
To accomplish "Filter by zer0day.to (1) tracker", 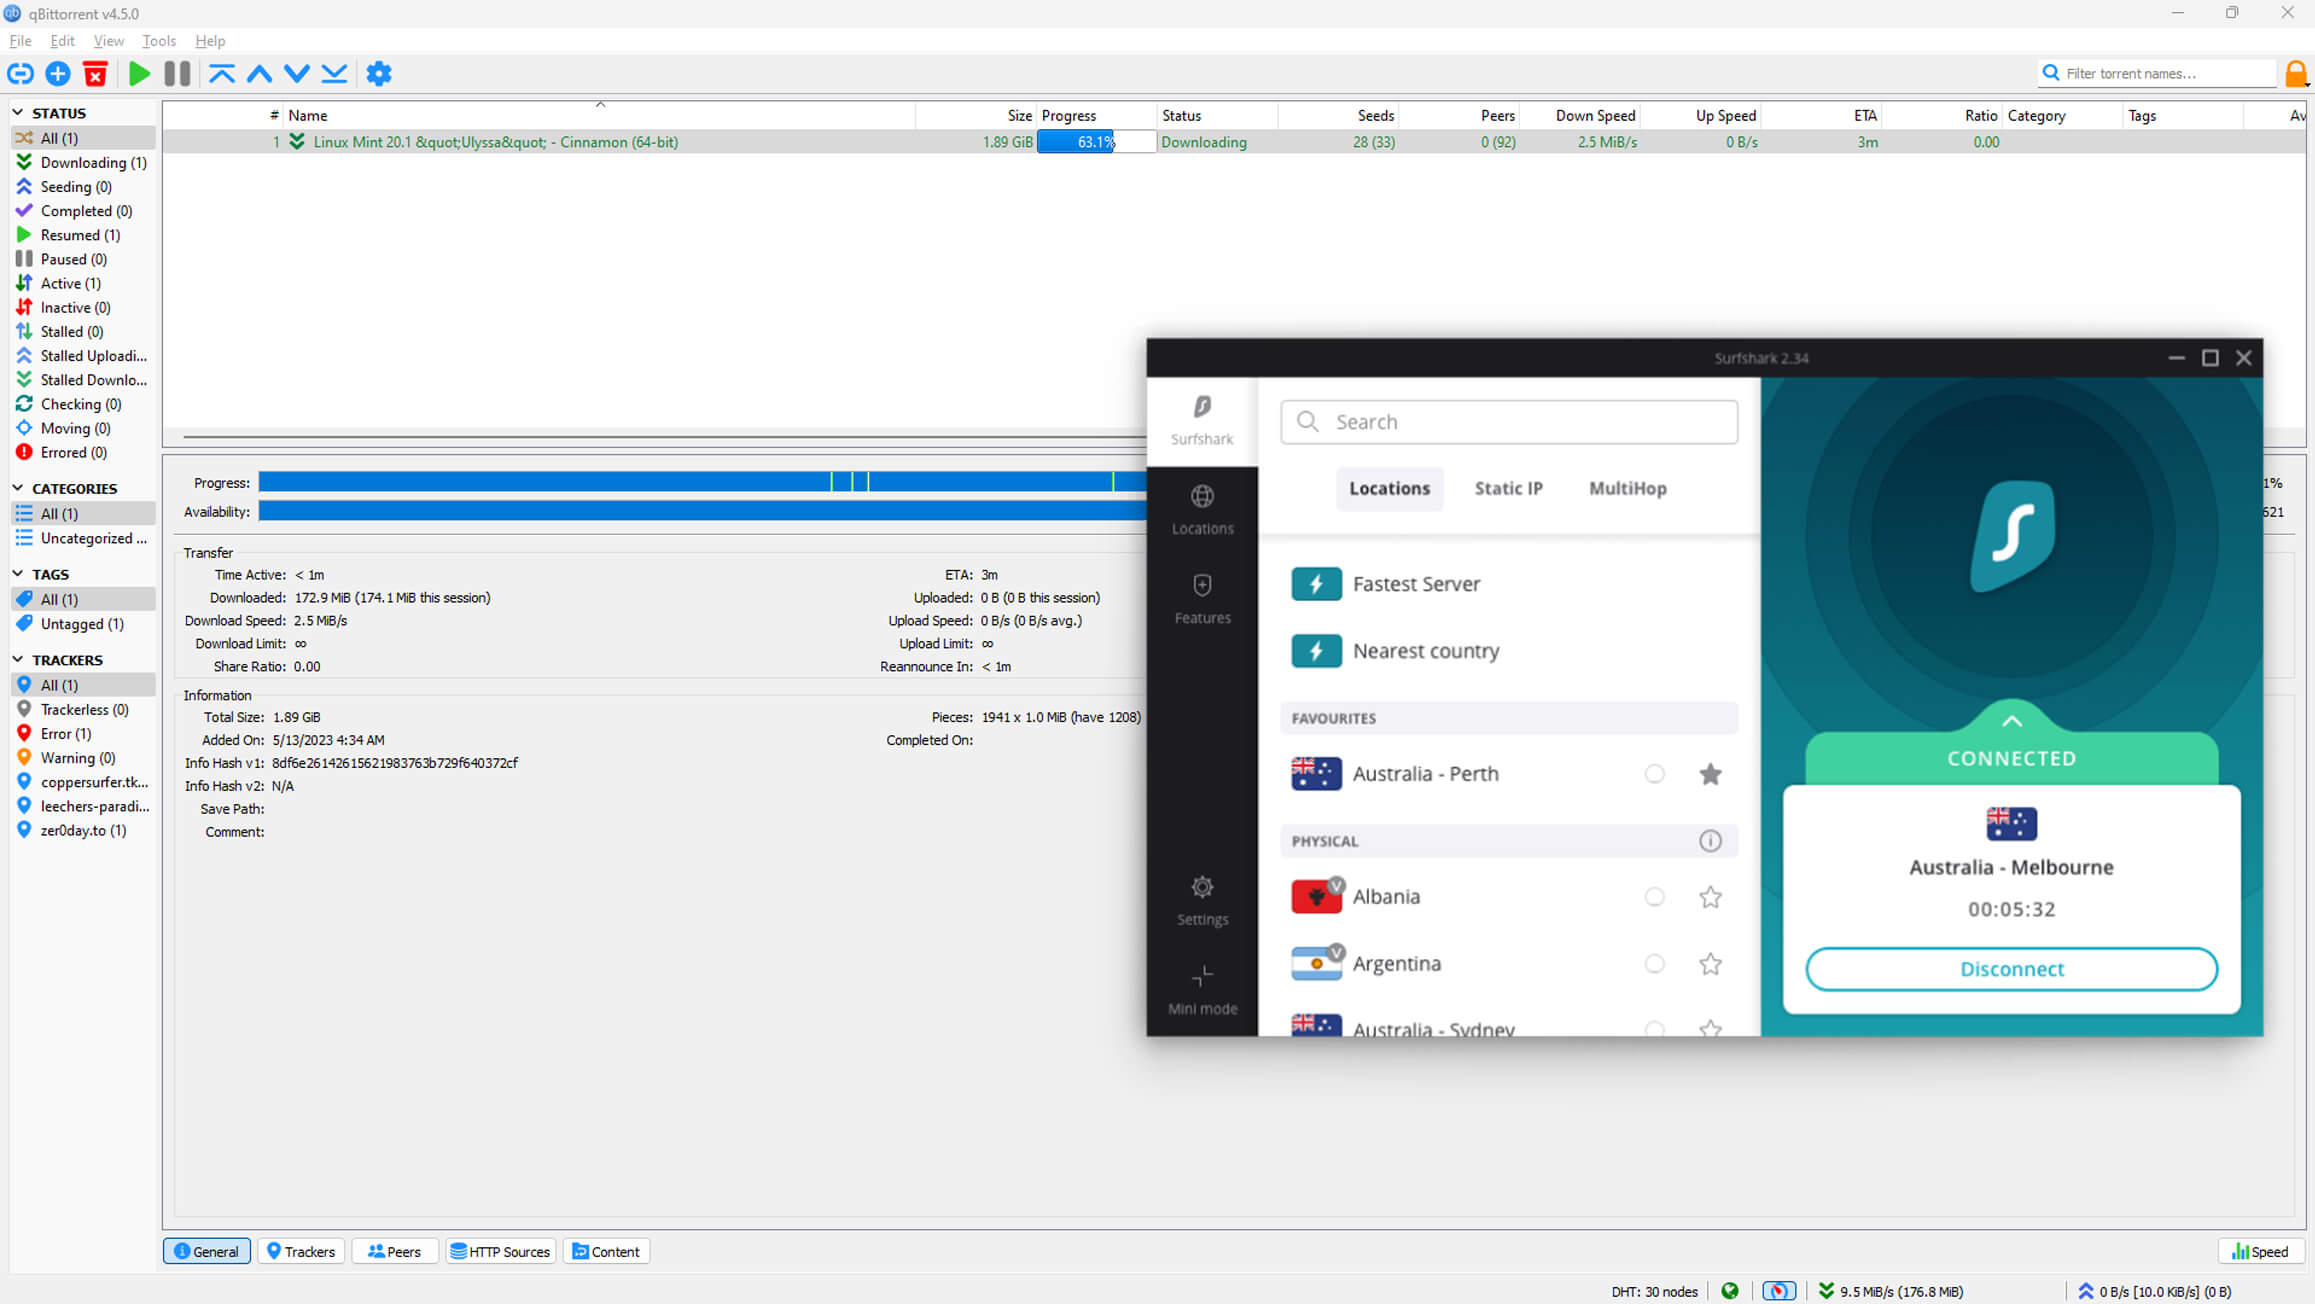I will (x=83, y=830).
